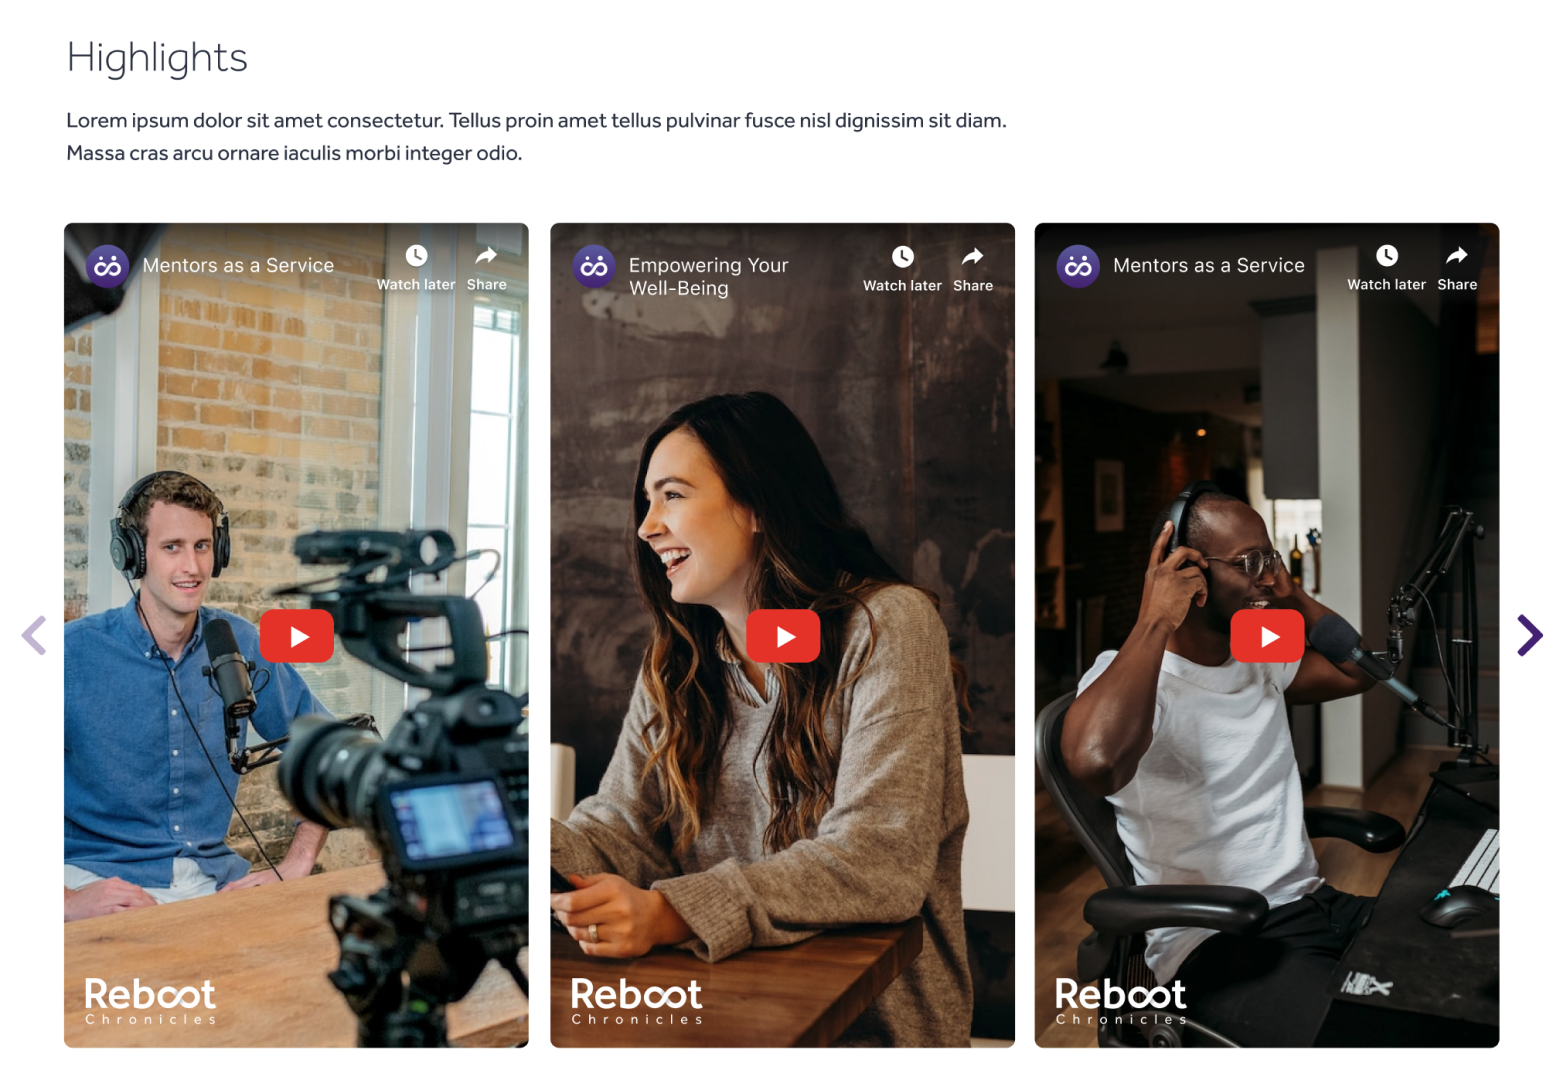
Task: Advance carousel with next arrow
Action: 1529,635
